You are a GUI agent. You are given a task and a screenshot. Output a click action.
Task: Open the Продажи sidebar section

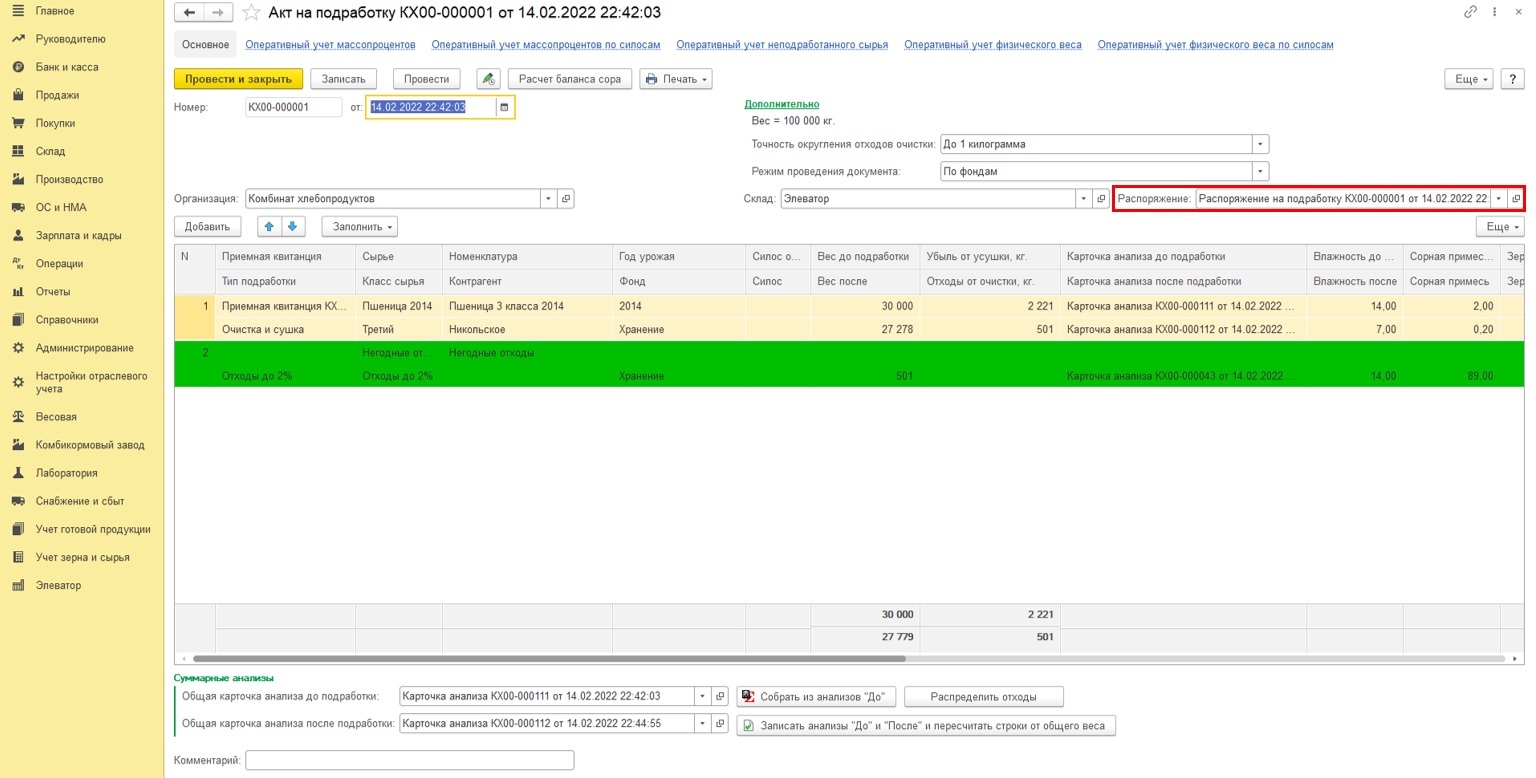click(57, 95)
